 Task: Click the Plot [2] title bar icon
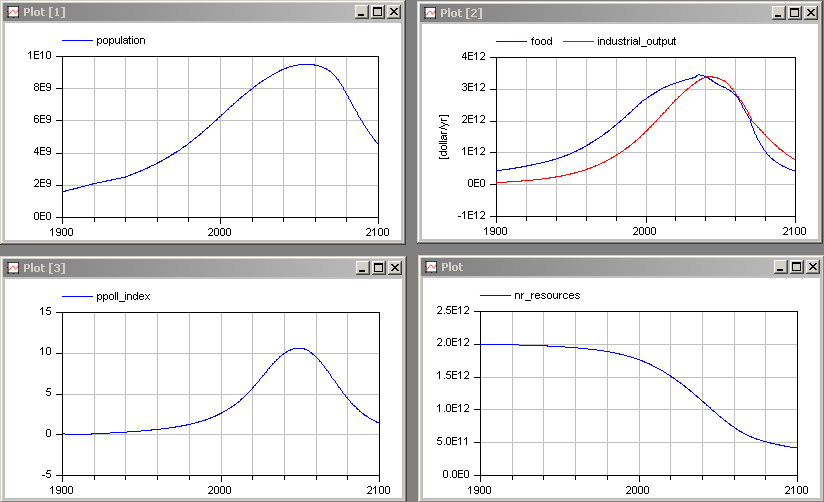point(431,12)
